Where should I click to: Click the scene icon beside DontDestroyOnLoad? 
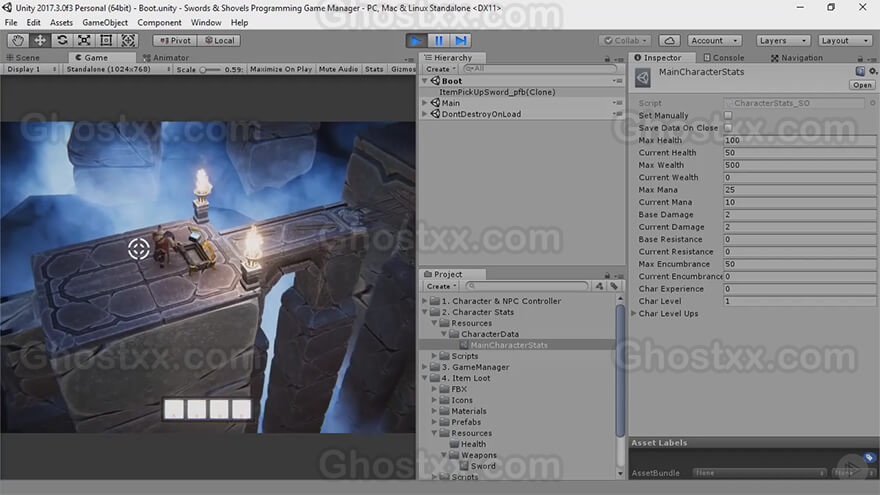click(x=436, y=114)
